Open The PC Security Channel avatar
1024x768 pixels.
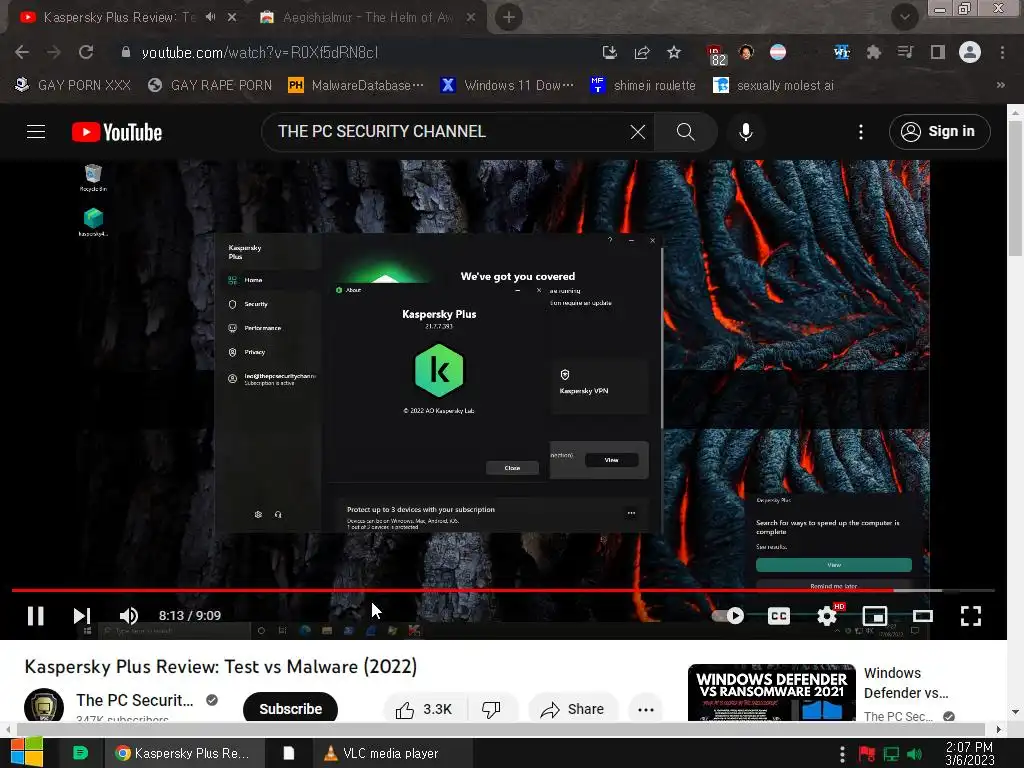coord(44,705)
